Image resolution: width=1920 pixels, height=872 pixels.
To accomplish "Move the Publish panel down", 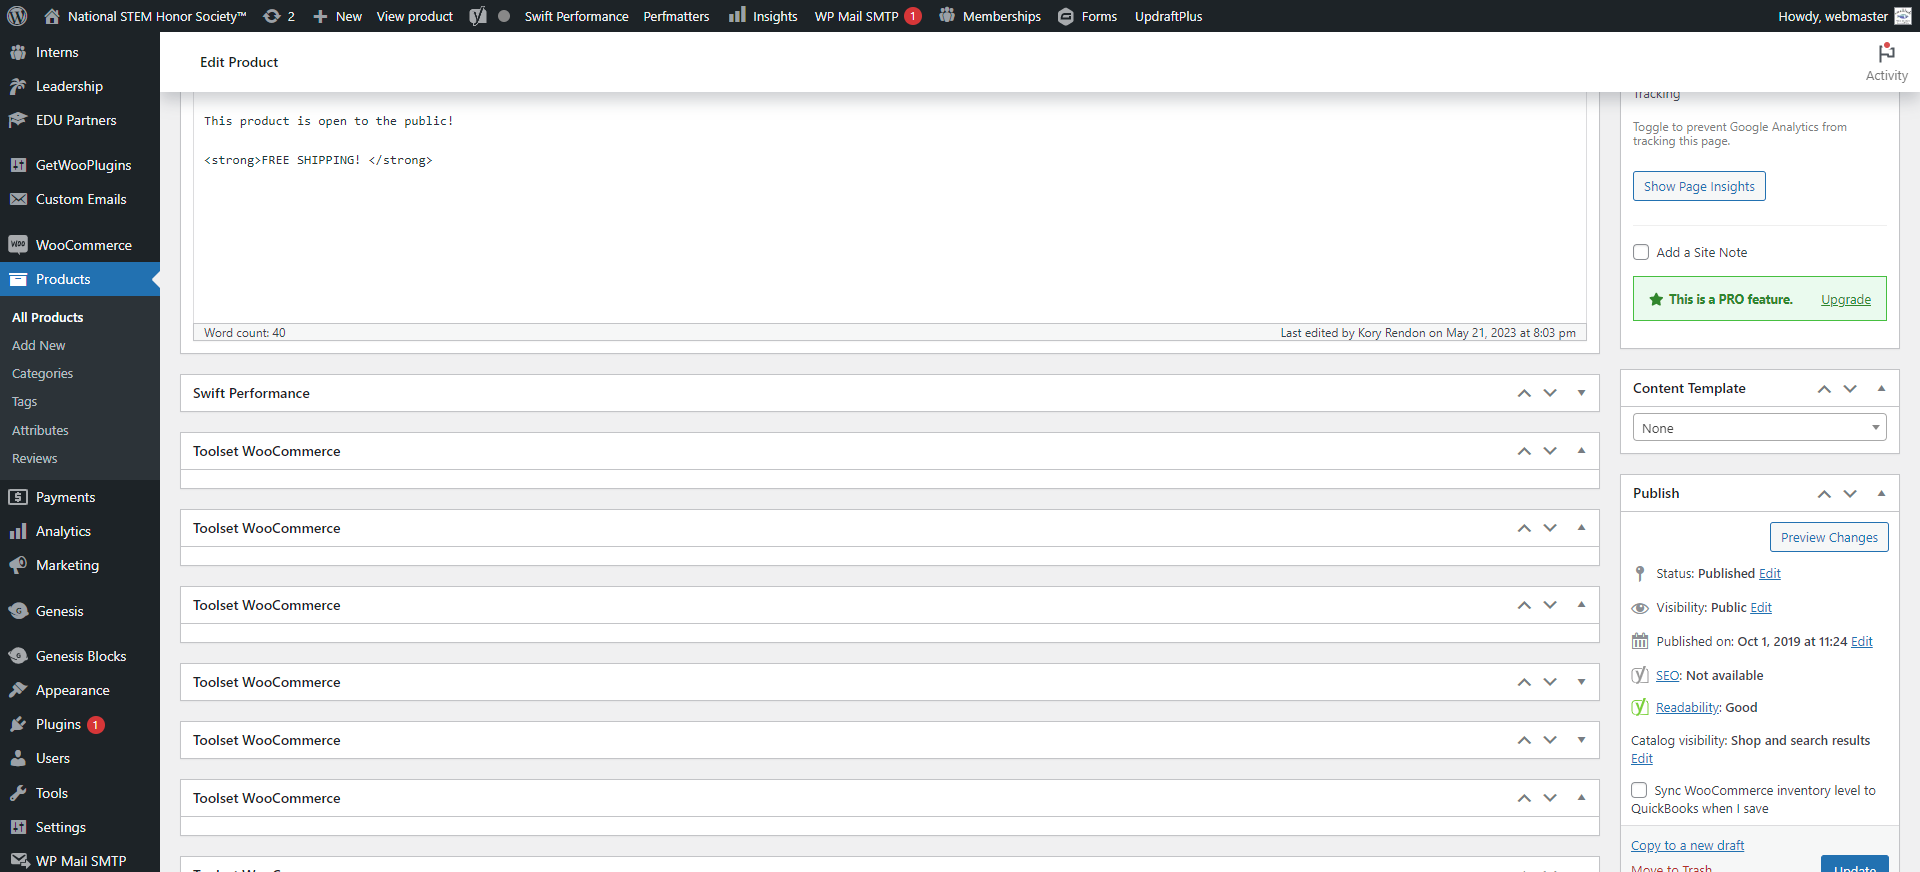I will (1850, 493).
